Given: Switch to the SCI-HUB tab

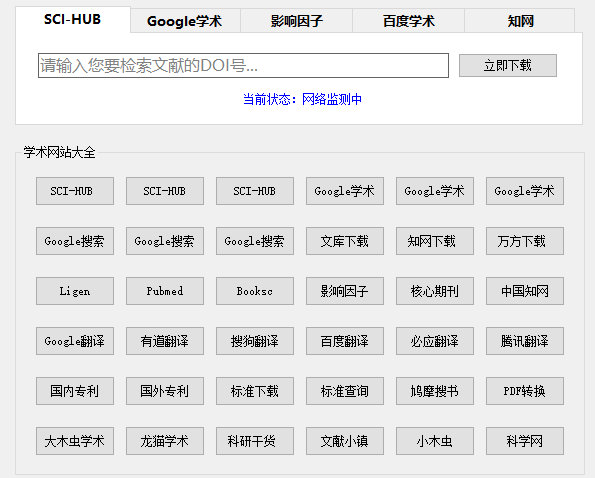Looking at the screenshot, I should [72, 19].
